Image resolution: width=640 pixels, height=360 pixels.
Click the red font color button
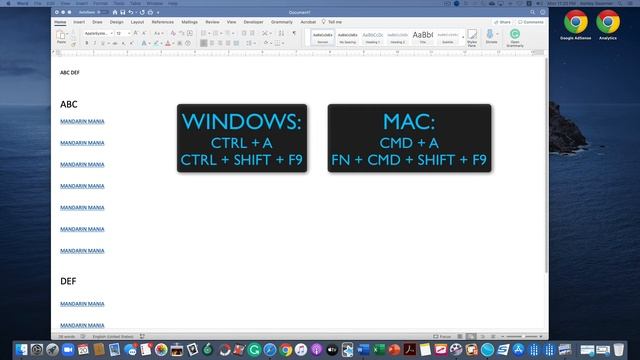click(x=168, y=43)
